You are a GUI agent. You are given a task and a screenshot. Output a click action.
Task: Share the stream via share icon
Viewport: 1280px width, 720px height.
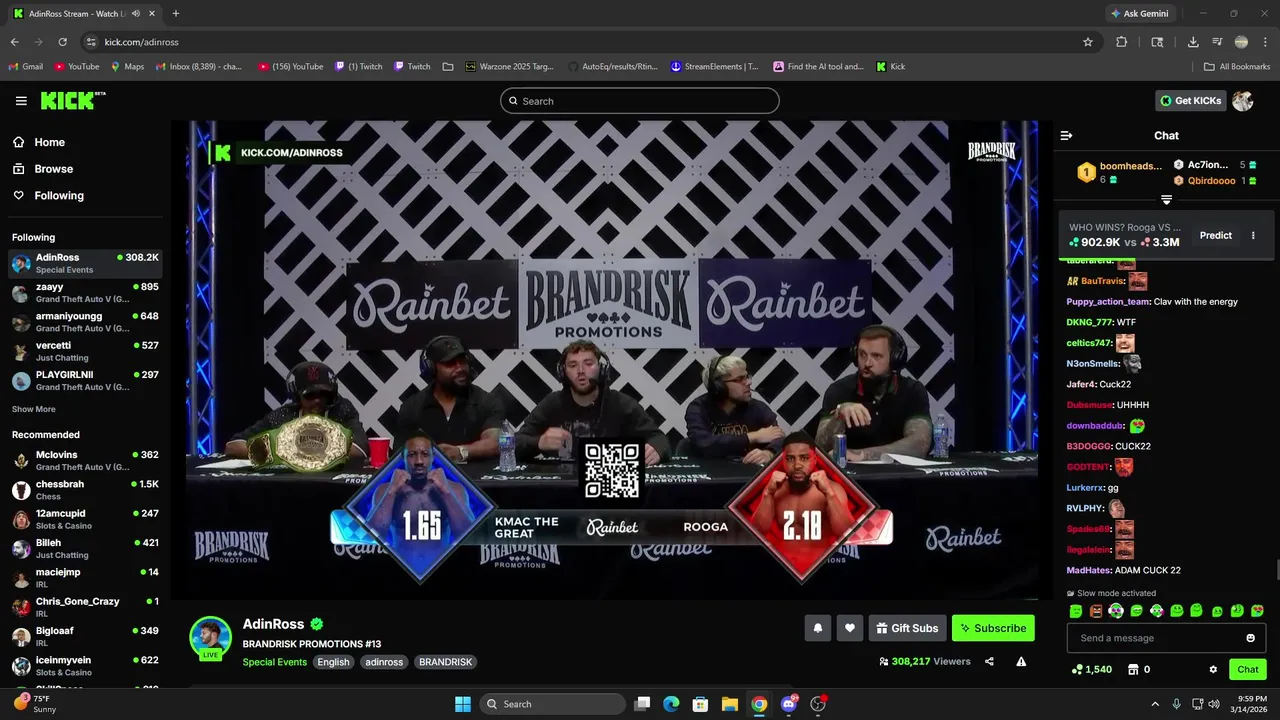click(x=989, y=661)
